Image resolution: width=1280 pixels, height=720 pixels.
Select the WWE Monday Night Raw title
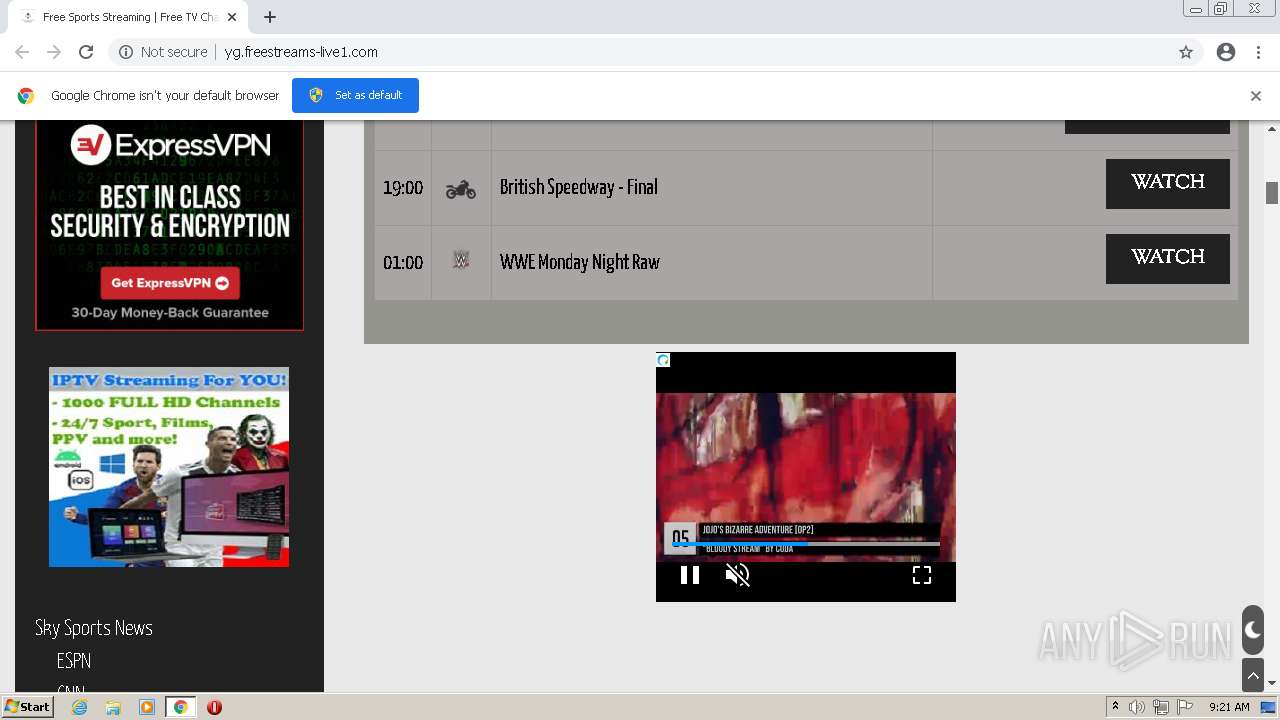click(x=579, y=262)
